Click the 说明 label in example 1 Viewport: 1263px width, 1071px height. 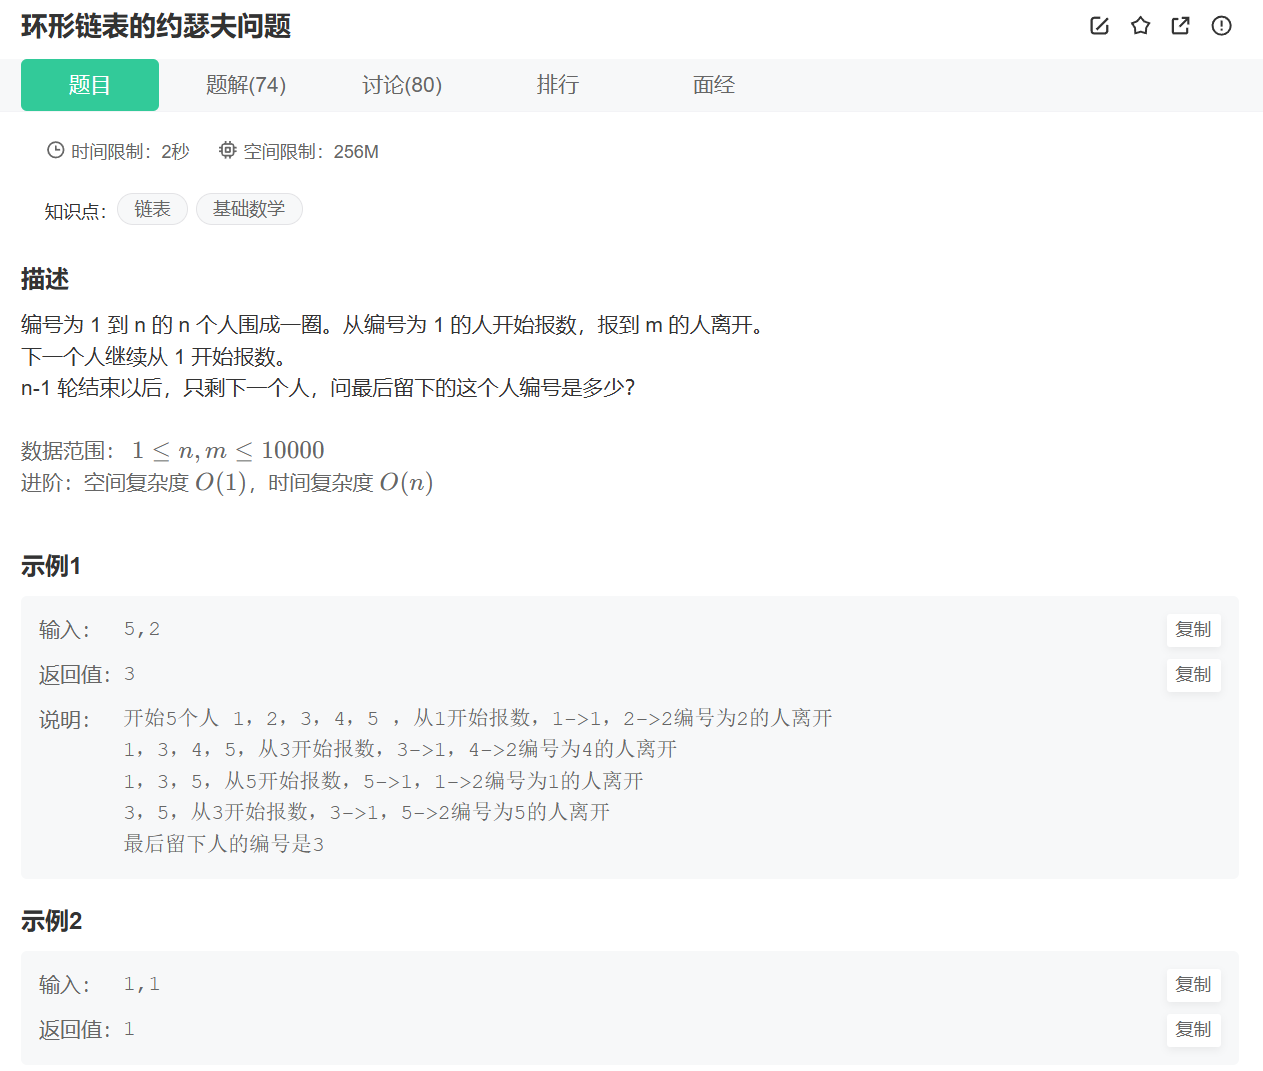pyautogui.click(x=64, y=720)
